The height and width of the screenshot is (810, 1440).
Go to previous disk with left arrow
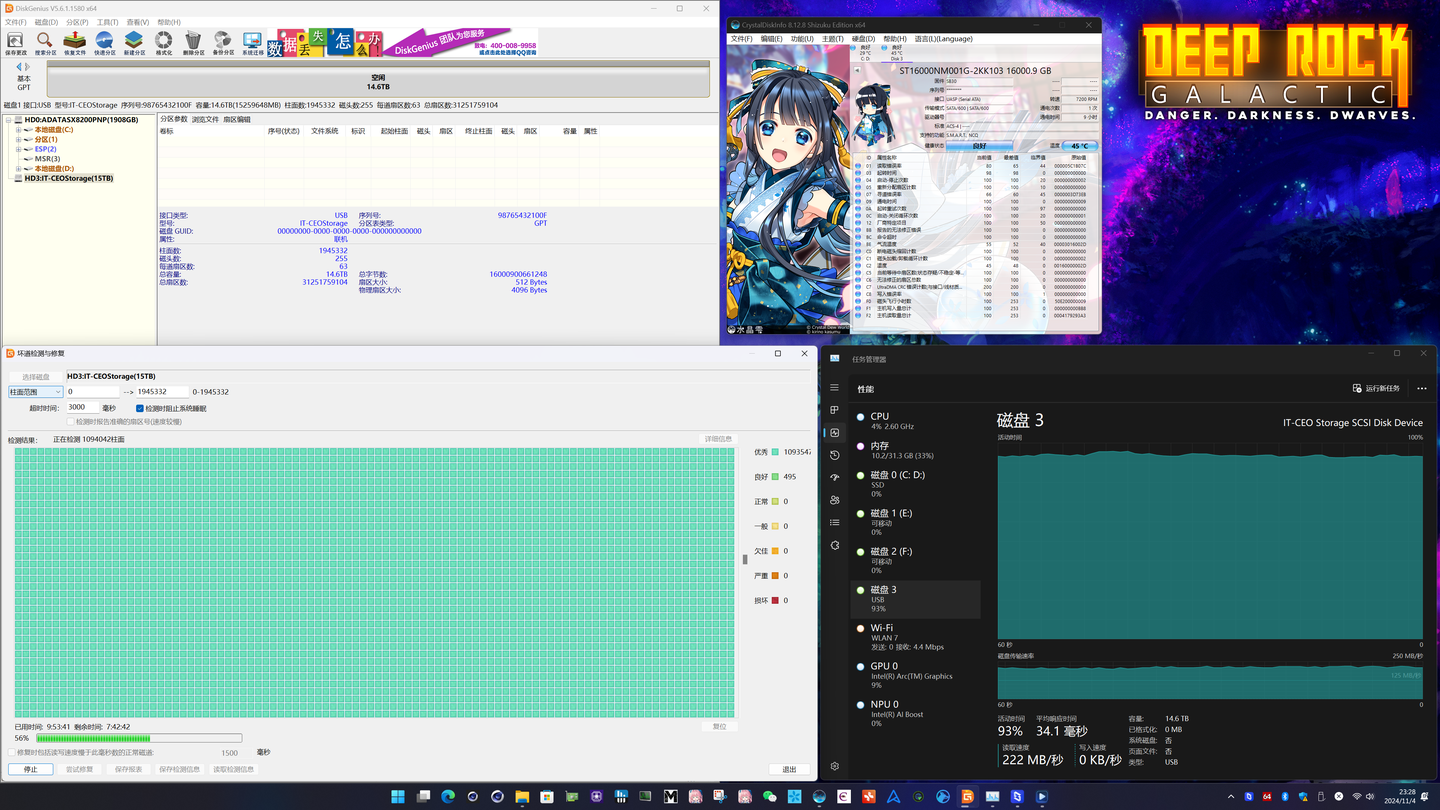point(19,67)
